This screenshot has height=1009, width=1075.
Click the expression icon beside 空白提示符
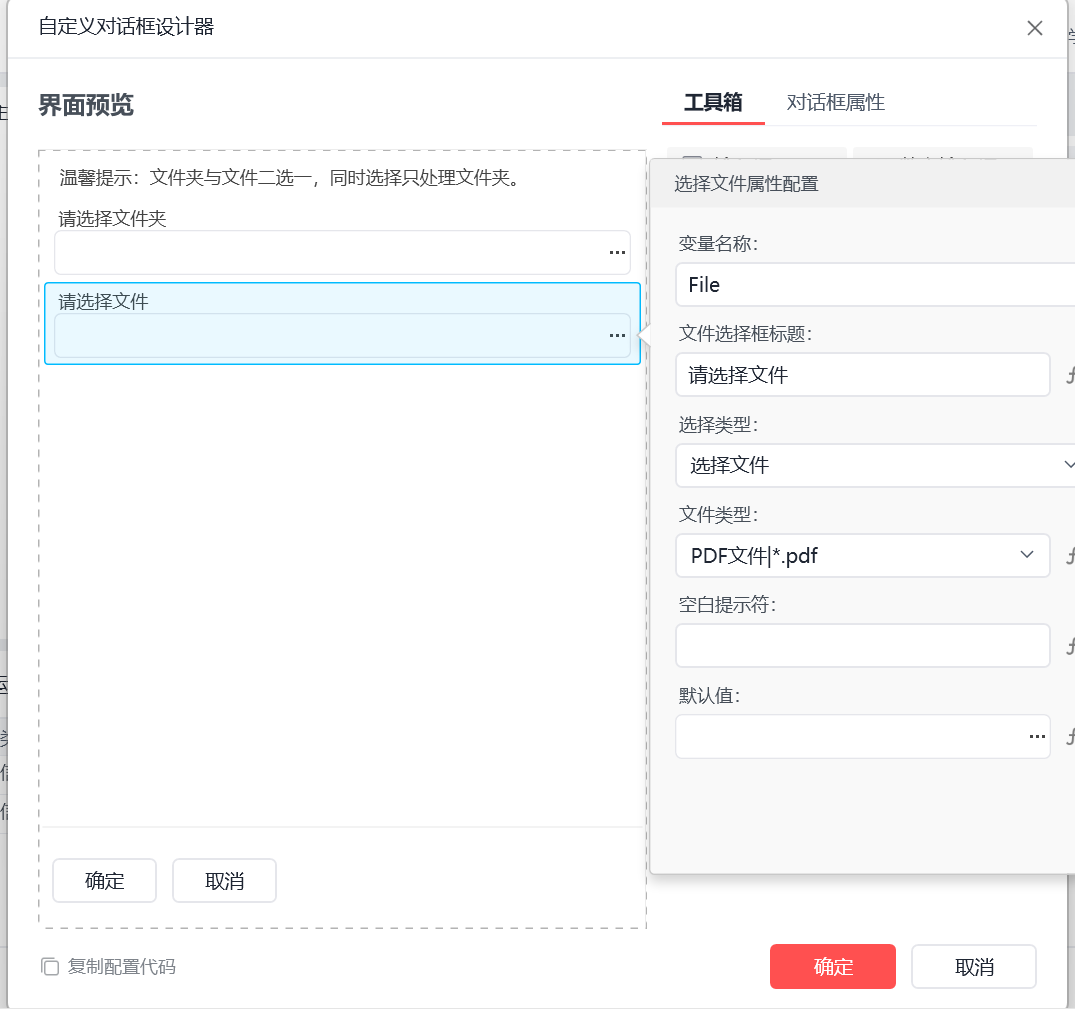click(x=1069, y=646)
